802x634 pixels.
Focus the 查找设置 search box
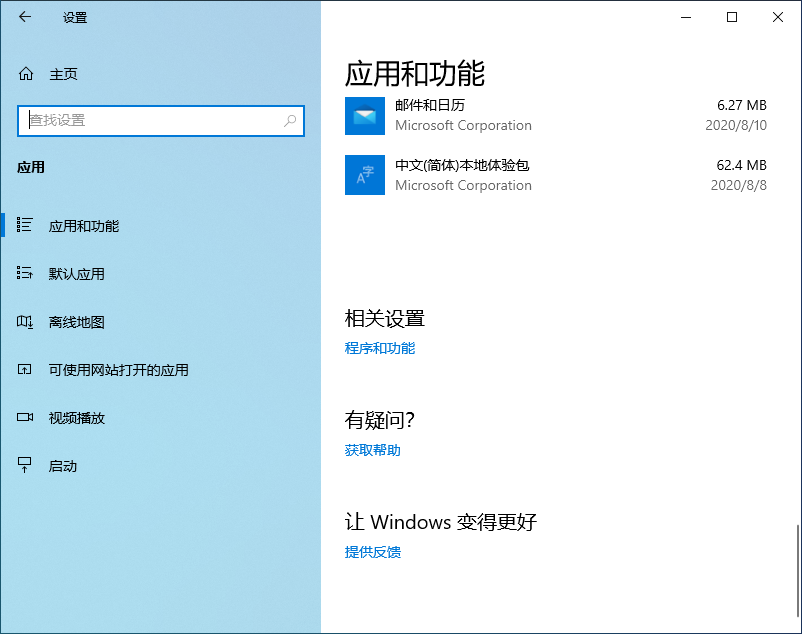(161, 121)
